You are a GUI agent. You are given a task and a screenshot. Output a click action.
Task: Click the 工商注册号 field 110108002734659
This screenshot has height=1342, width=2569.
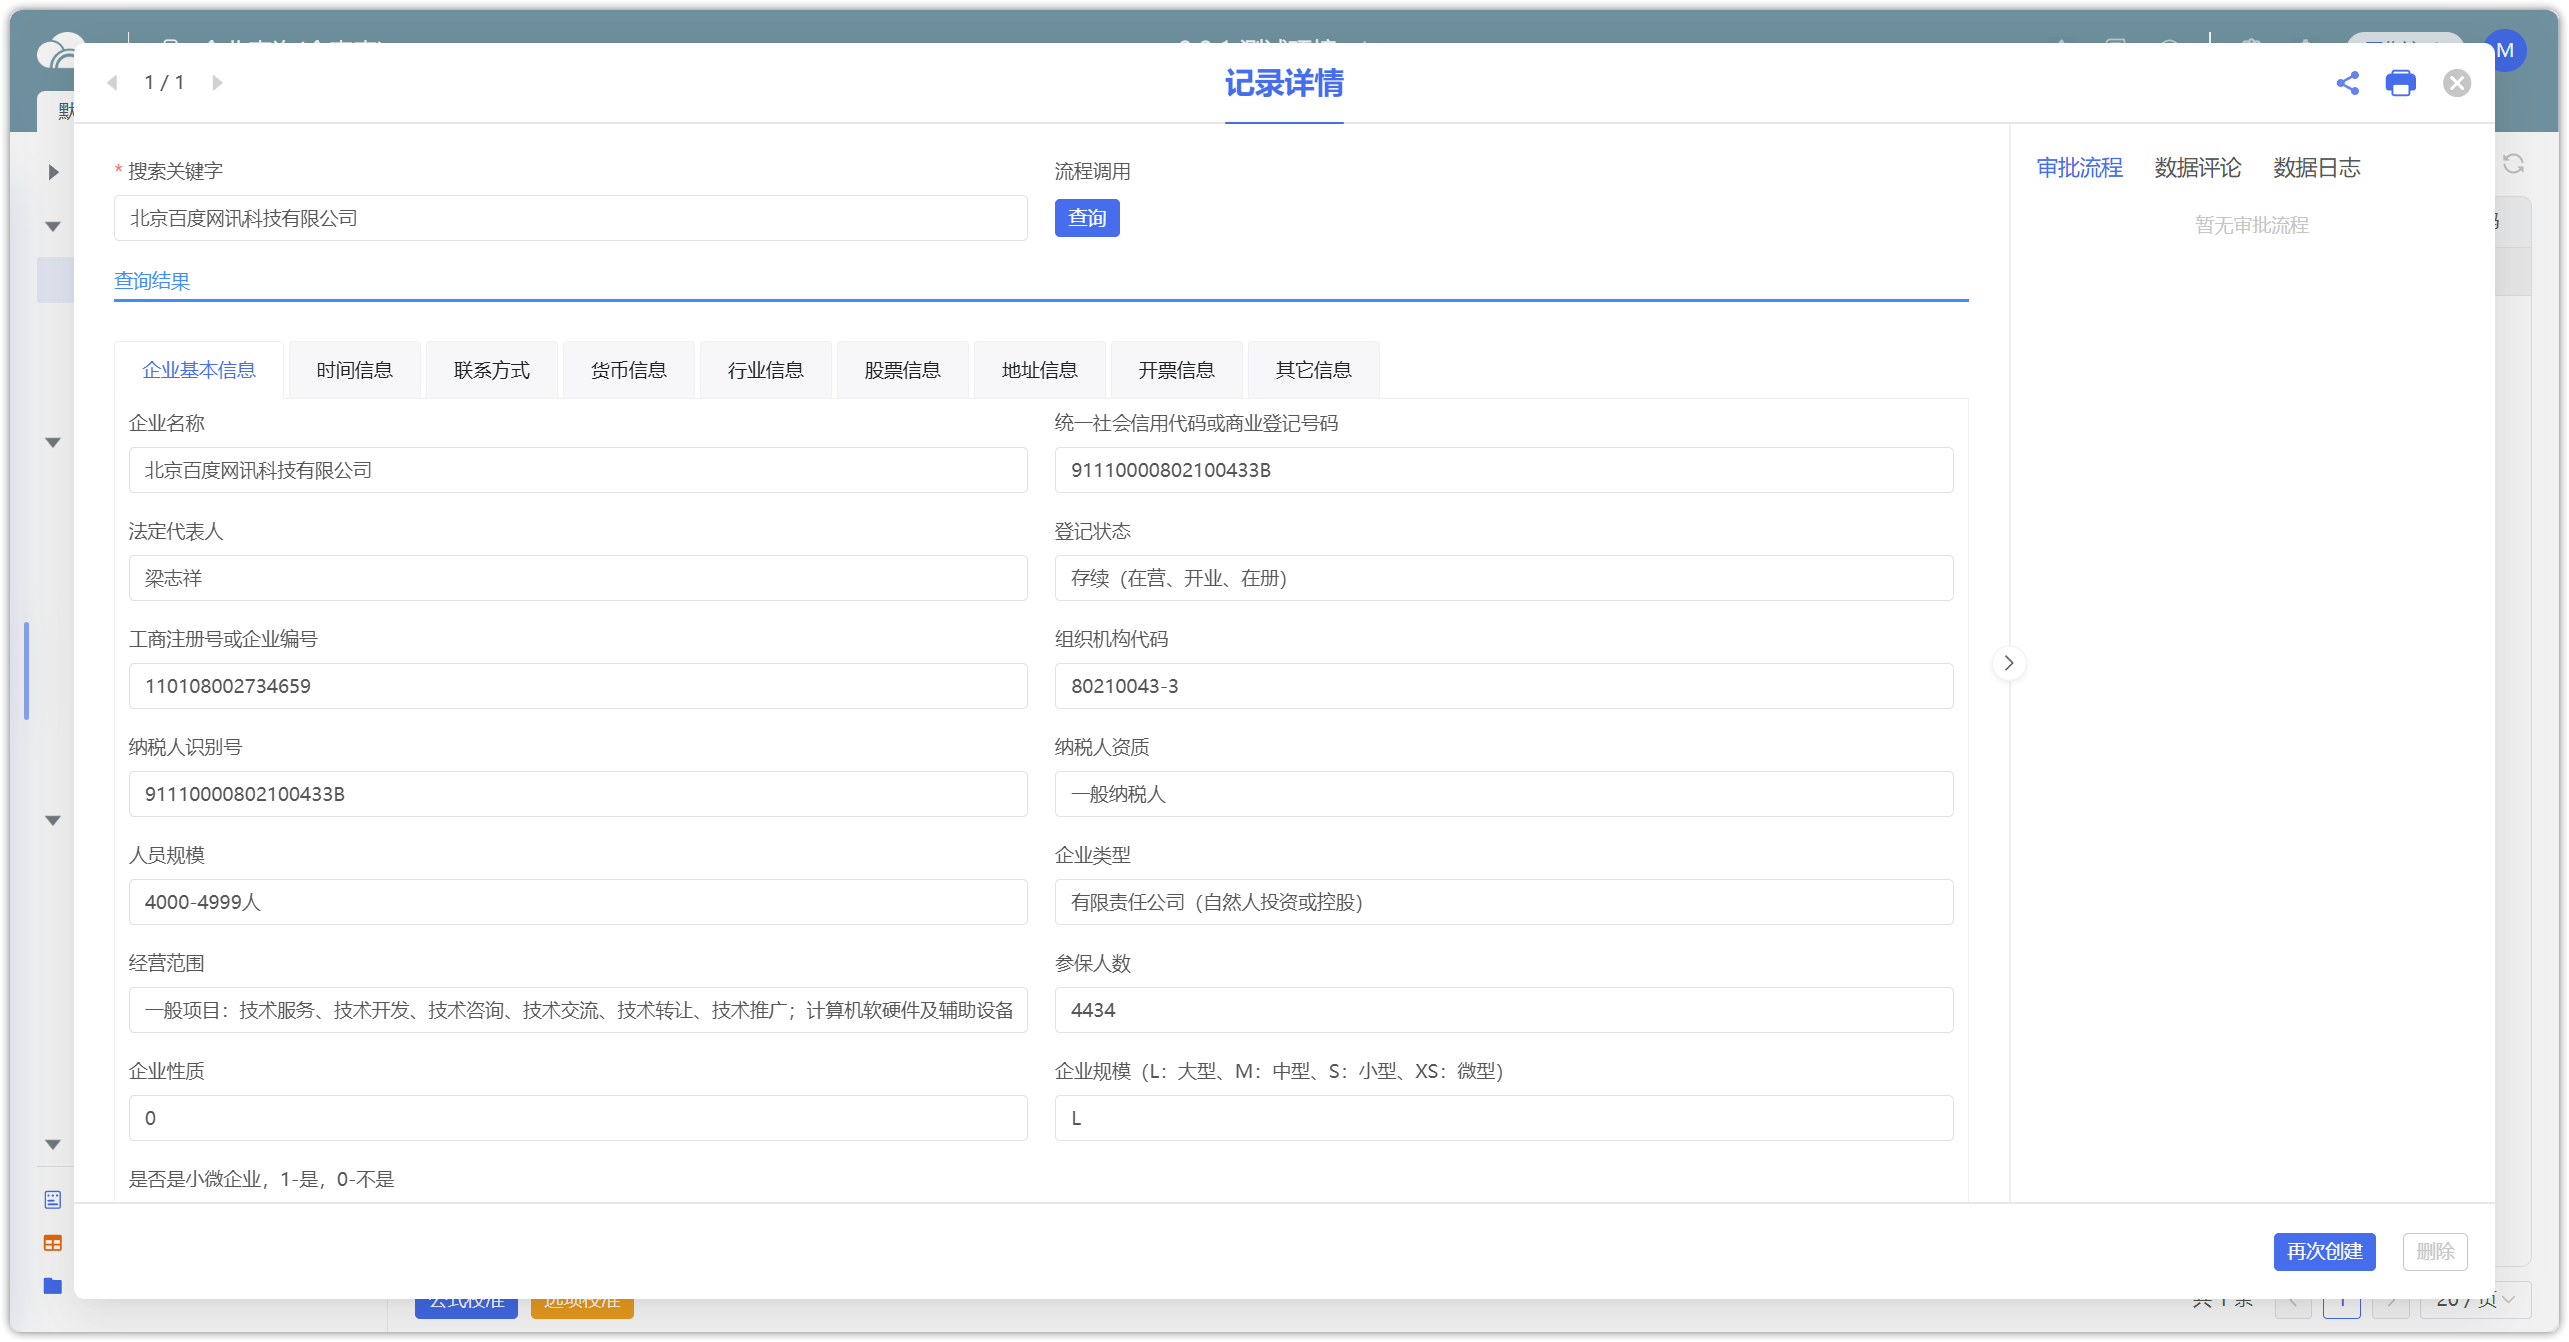577,686
